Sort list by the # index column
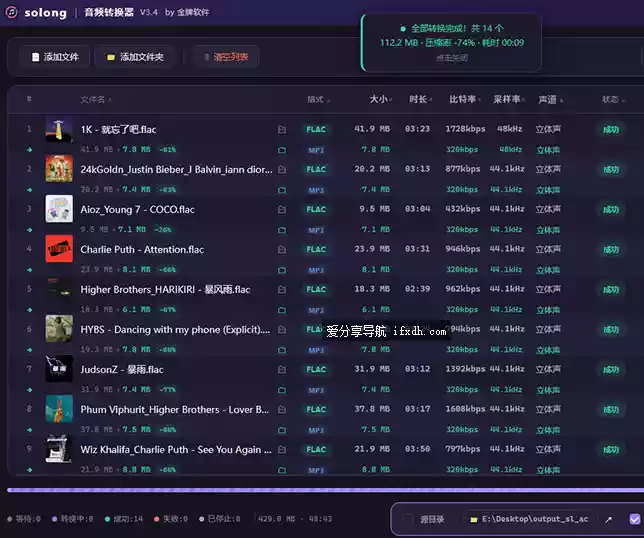 click(29, 99)
